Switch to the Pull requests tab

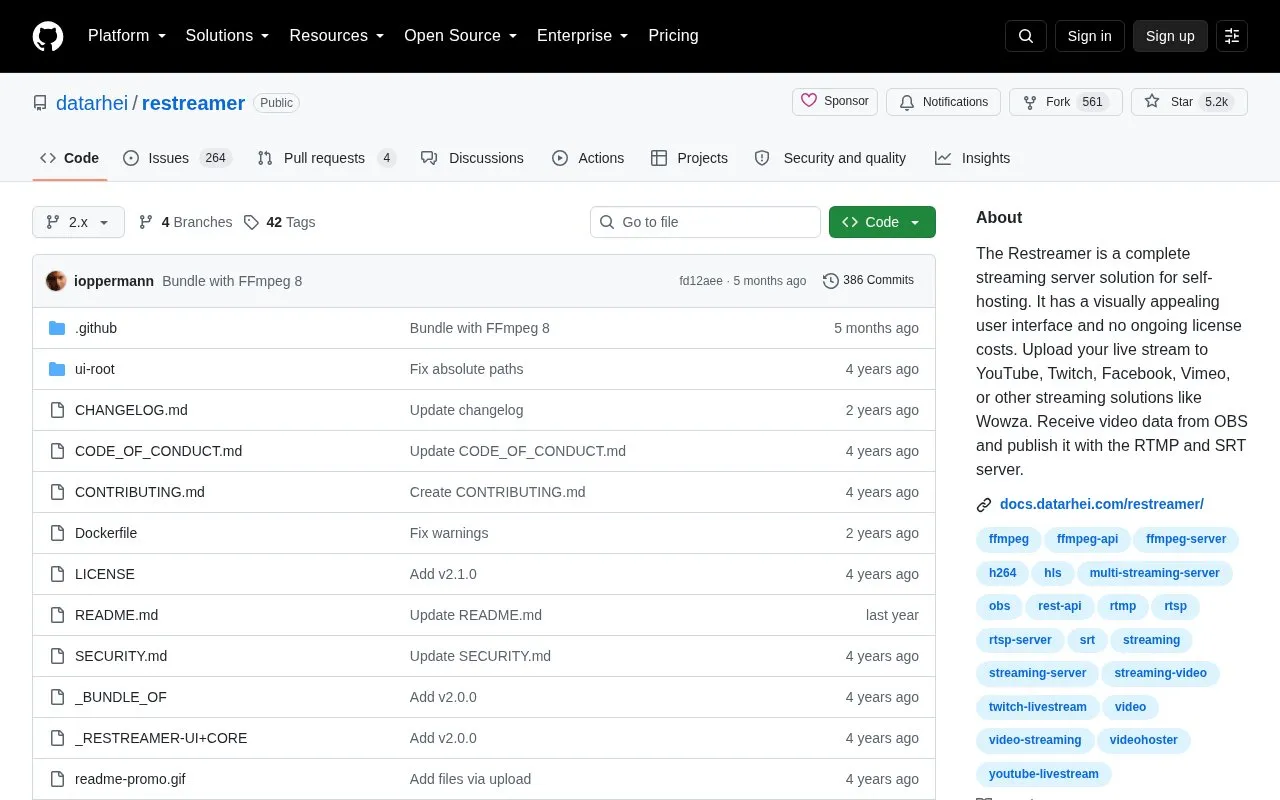(327, 158)
